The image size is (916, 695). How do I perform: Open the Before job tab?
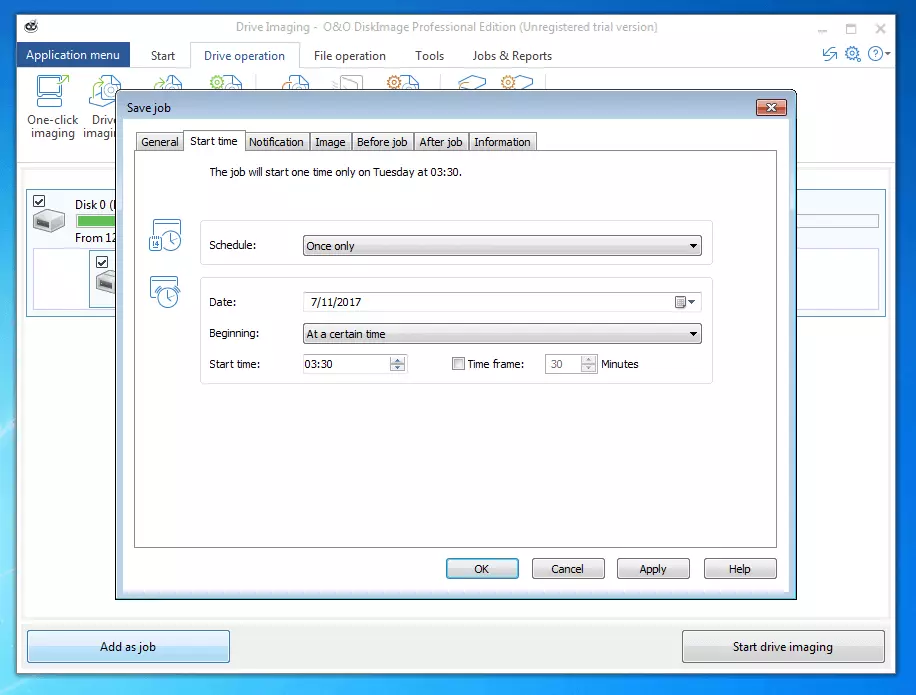[382, 142]
